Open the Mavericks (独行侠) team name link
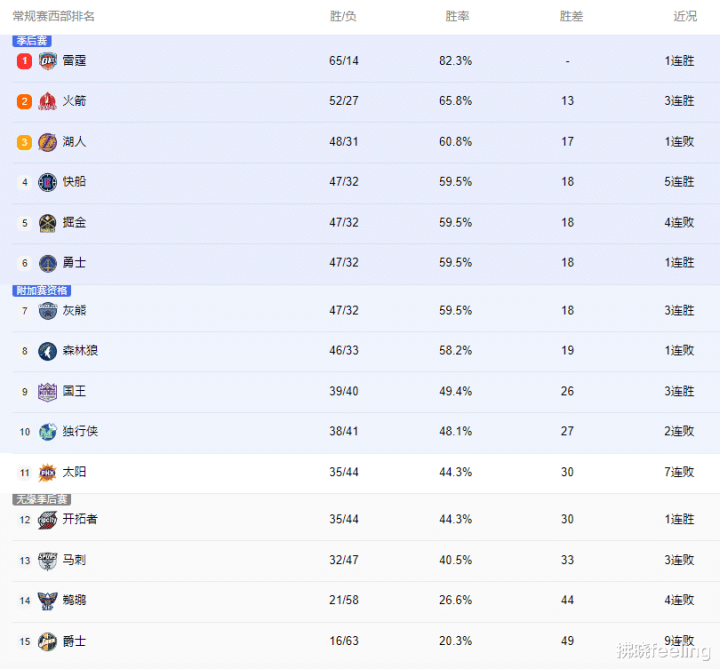Image resolution: width=720 pixels, height=669 pixels. (x=80, y=432)
